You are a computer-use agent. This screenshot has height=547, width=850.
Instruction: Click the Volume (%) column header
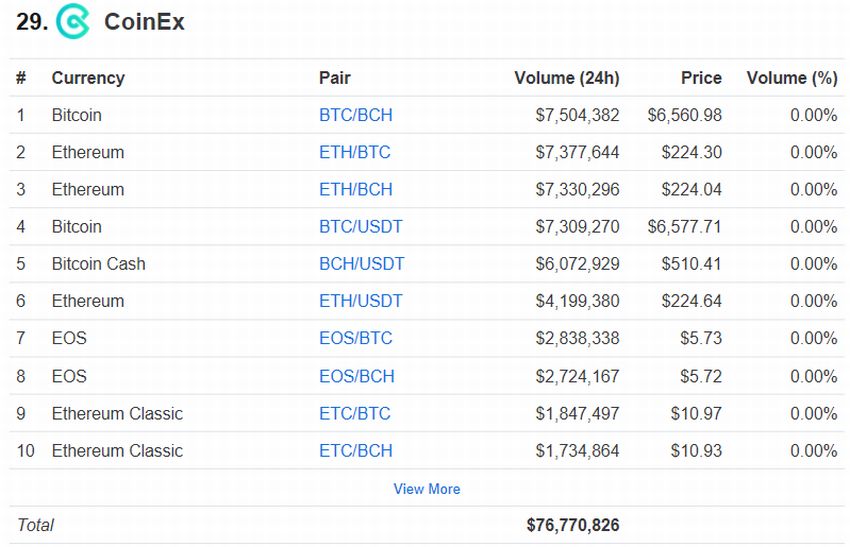coord(792,78)
